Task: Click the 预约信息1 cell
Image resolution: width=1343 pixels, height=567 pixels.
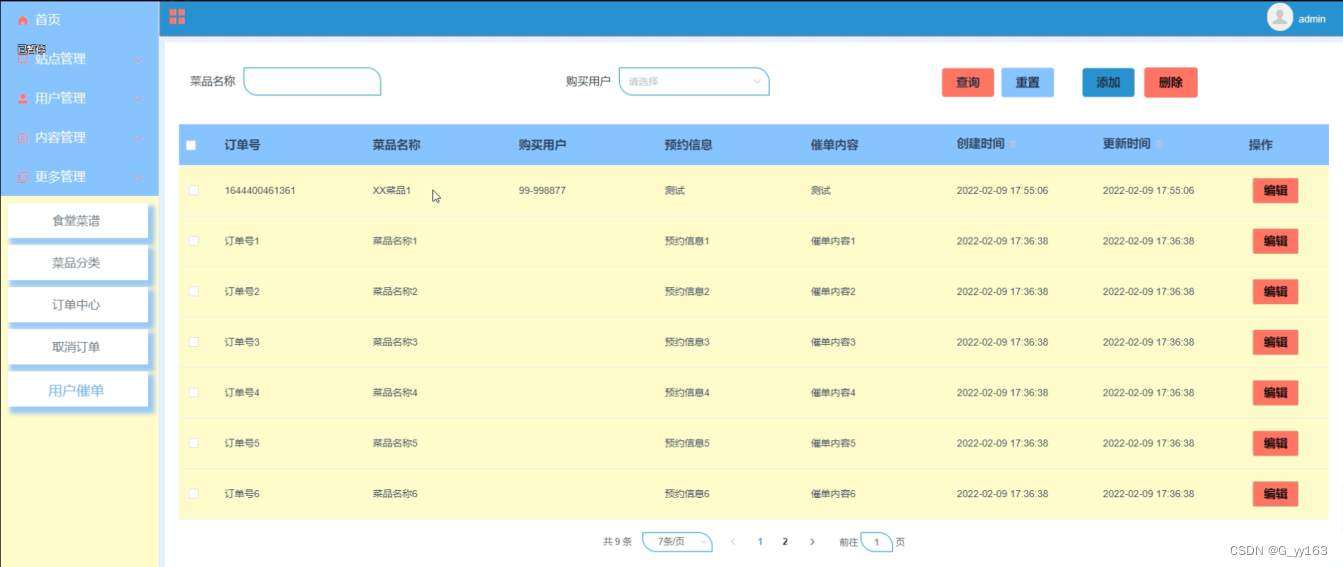Action: pos(687,241)
